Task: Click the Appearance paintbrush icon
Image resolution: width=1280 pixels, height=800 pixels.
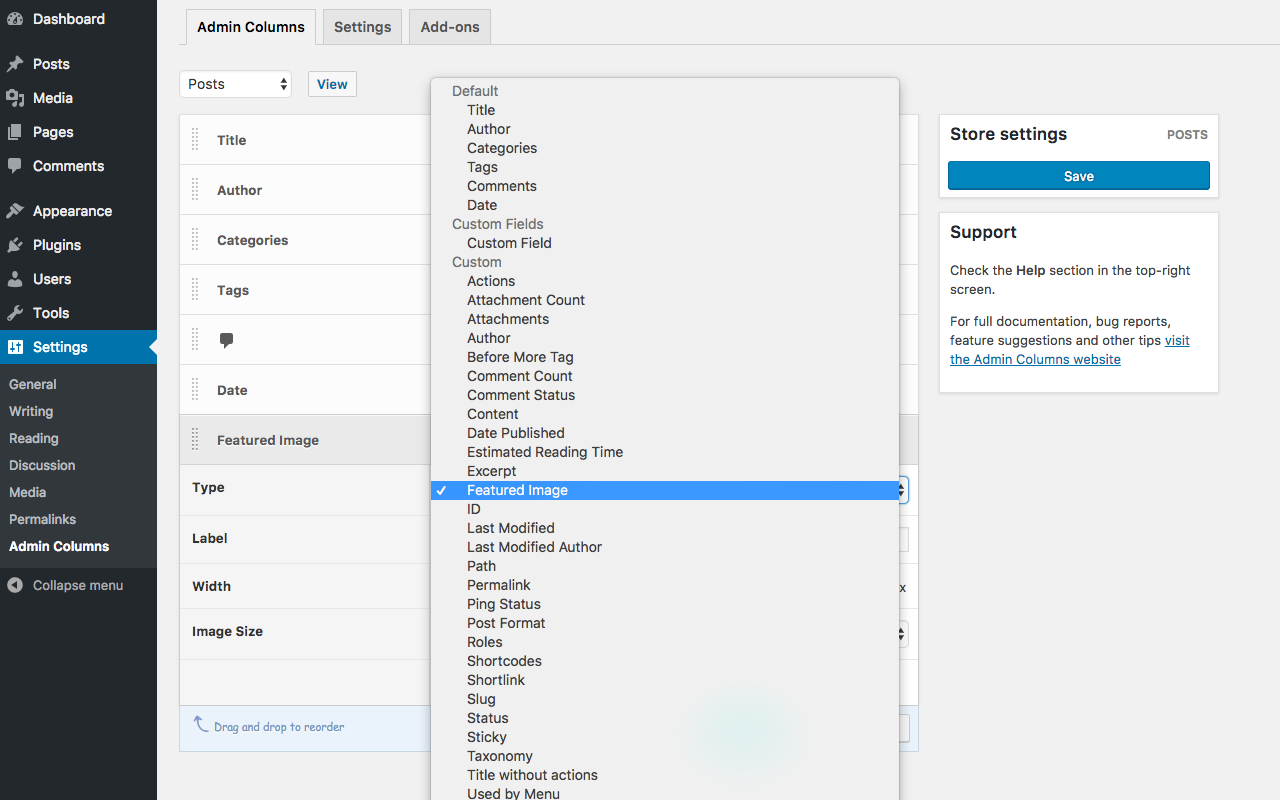Action: [15, 211]
